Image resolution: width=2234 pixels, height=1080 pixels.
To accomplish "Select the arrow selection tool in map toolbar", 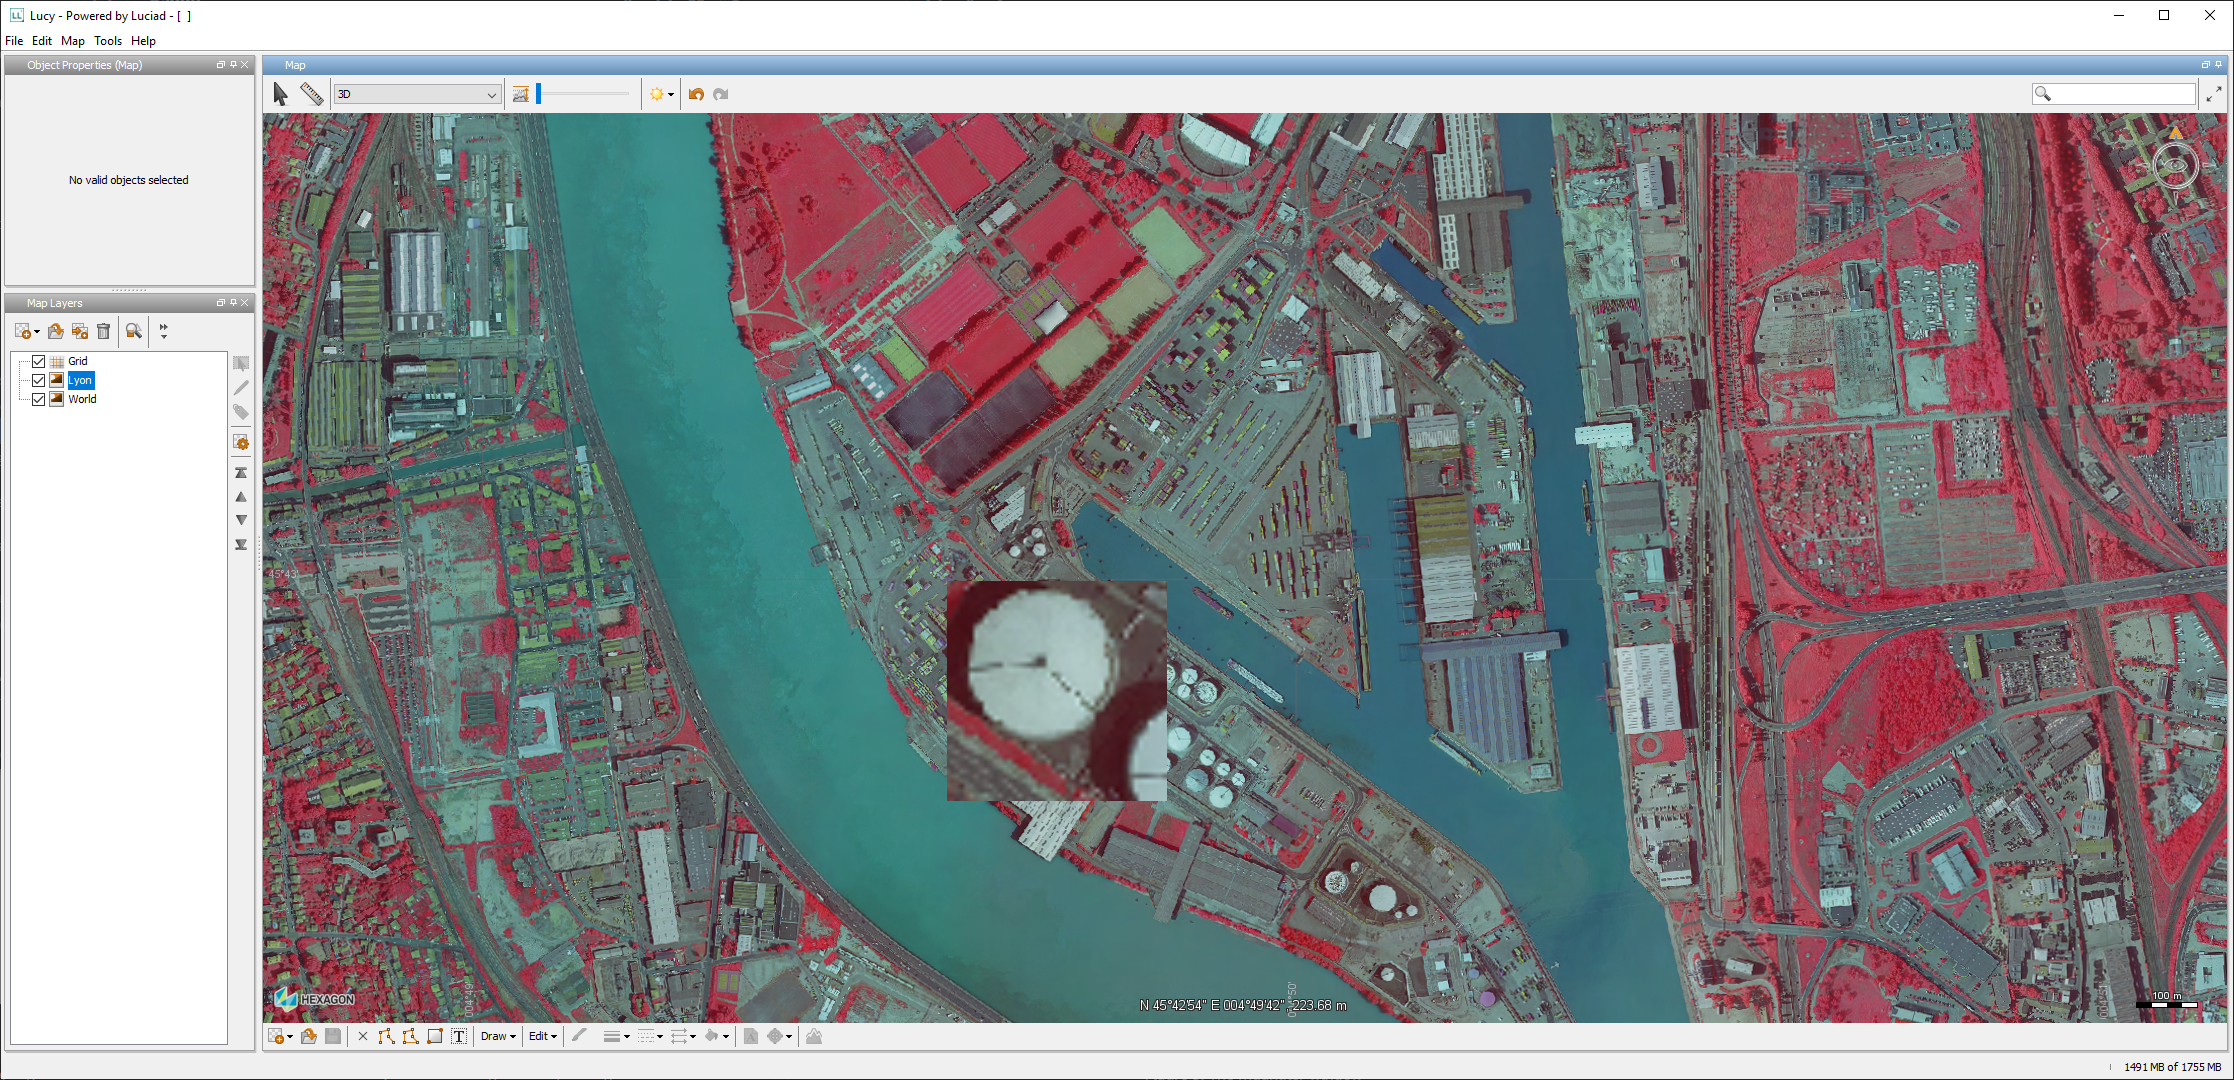I will pyautogui.click(x=281, y=94).
